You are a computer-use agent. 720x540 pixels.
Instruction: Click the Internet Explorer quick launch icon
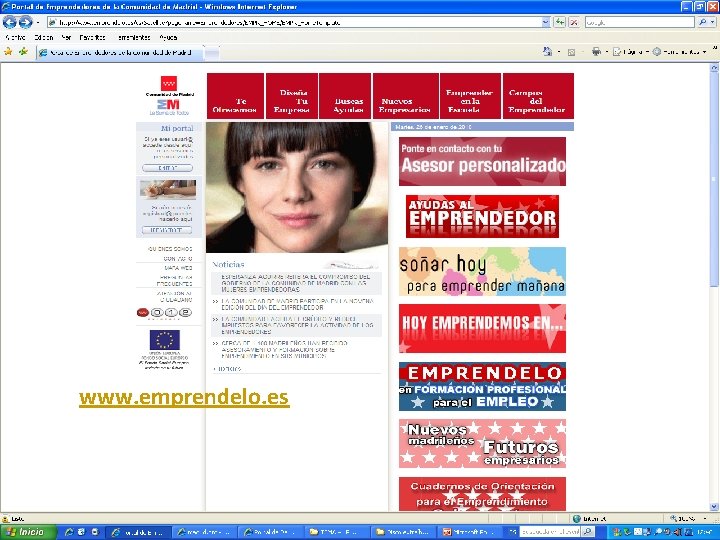(69, 532)
